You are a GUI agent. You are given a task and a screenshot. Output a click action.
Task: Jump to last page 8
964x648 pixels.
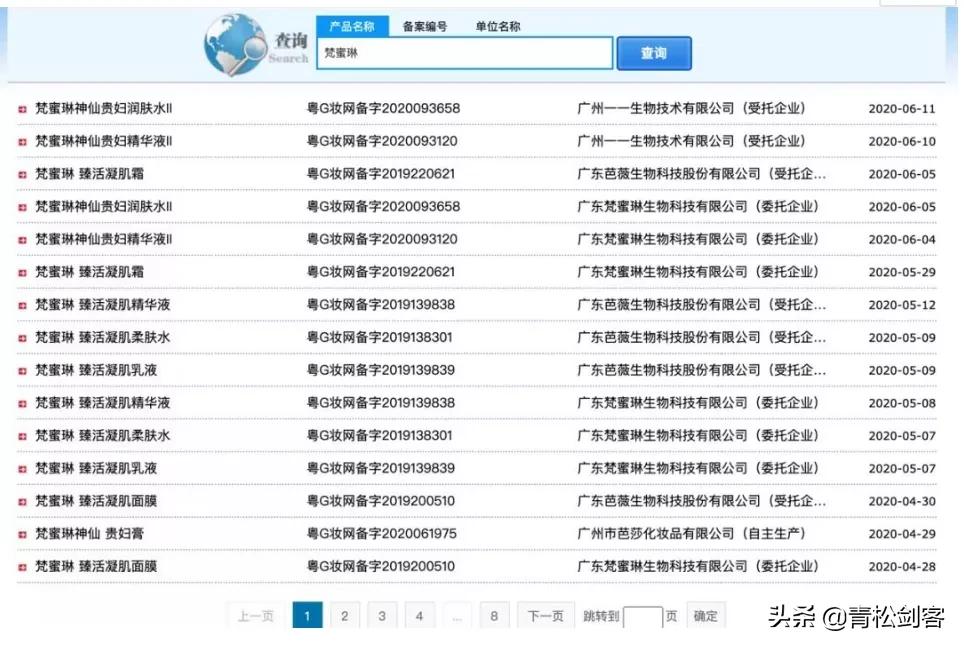click(x=494, y=615)
